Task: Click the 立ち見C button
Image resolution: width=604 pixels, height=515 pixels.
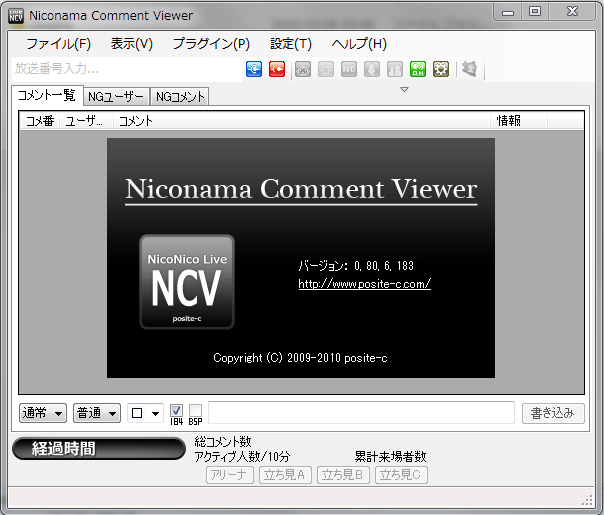Action: tap(401, 475)
